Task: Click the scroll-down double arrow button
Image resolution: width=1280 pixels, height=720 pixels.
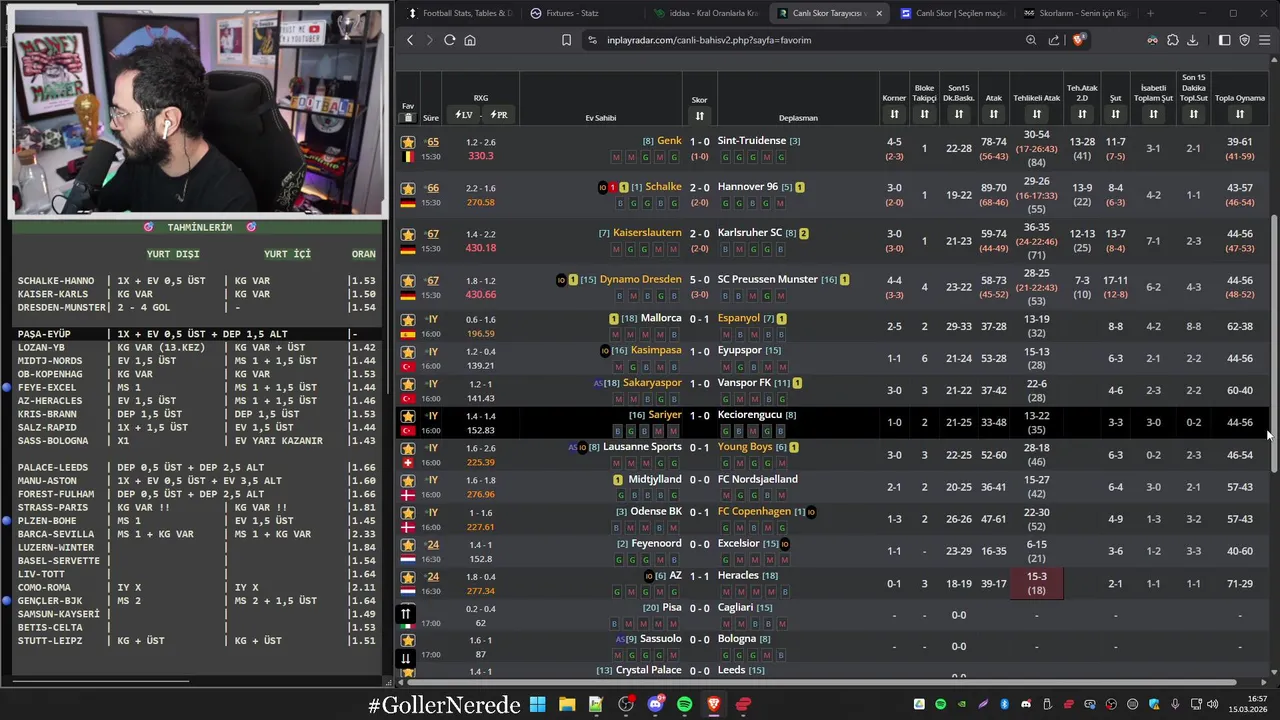Action: [406, 658]
